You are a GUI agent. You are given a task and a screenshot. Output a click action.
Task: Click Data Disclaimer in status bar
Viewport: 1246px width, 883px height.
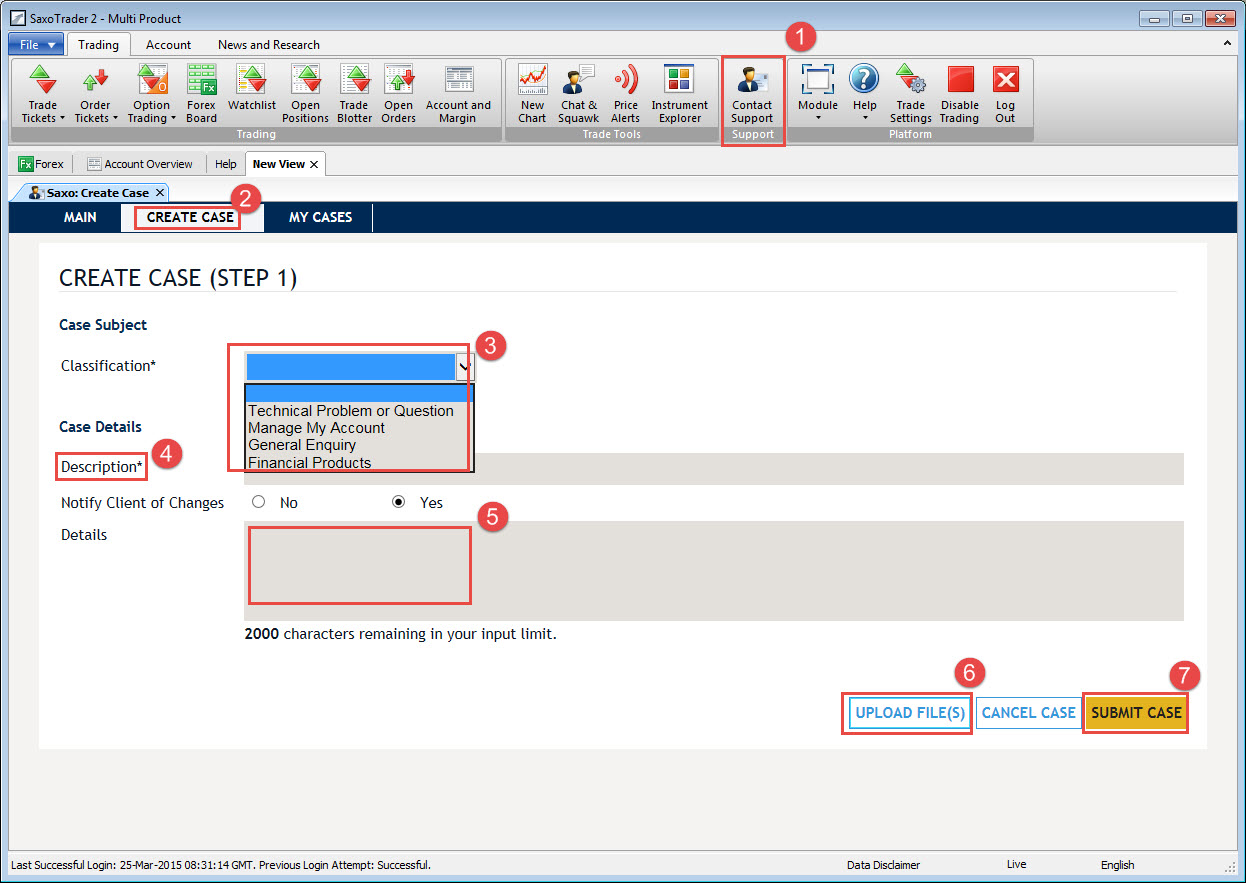coord(883,865)
